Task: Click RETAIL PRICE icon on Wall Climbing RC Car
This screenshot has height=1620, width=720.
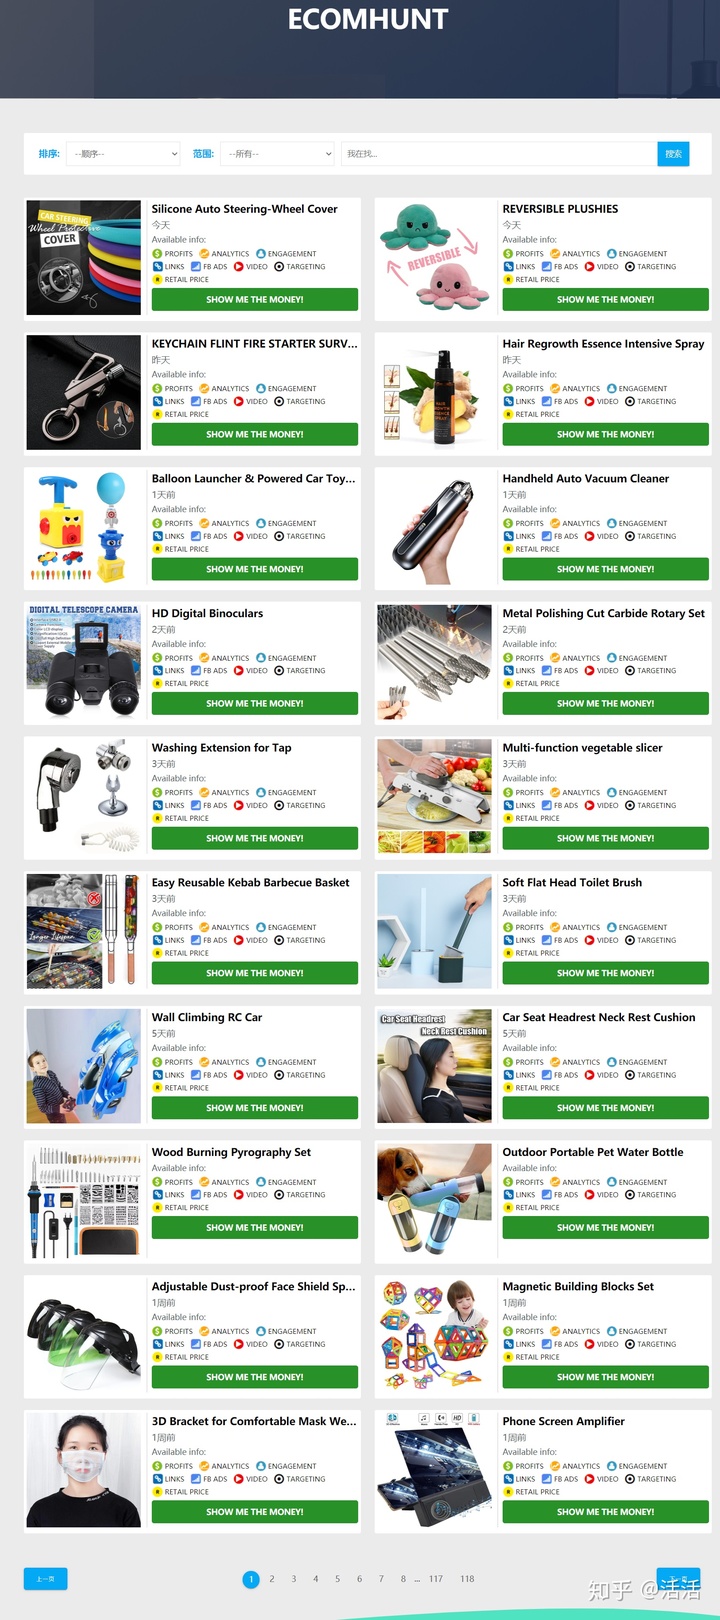Action: pyautogui.click(x=157, y=1088)
